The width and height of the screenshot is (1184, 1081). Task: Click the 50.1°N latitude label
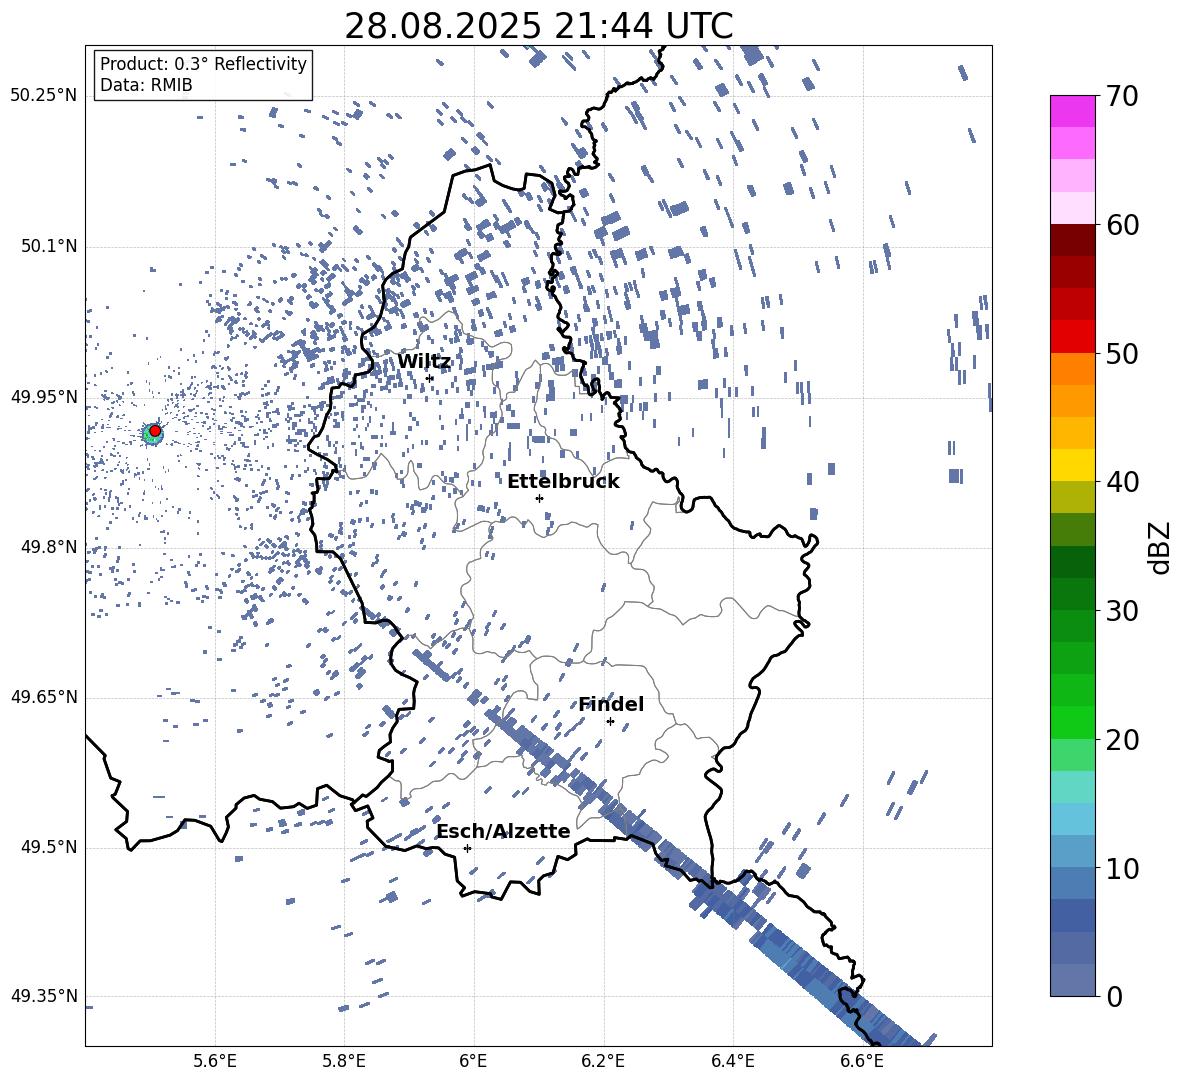[x=48, y=247]
